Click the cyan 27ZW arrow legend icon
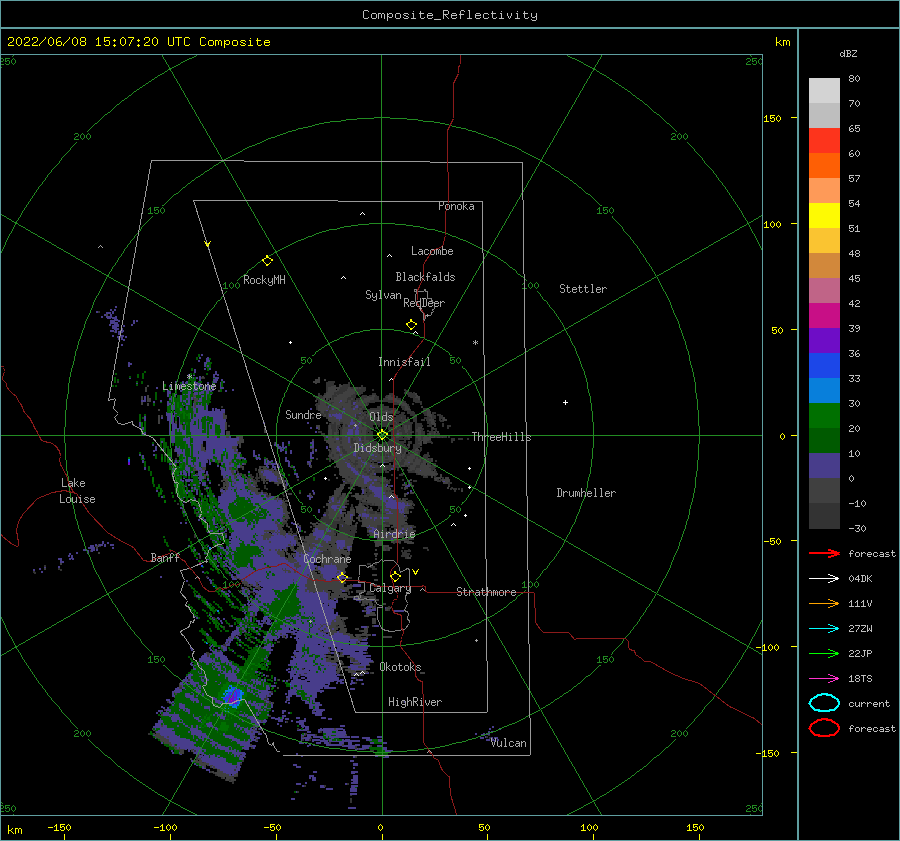 pos(824,629)
